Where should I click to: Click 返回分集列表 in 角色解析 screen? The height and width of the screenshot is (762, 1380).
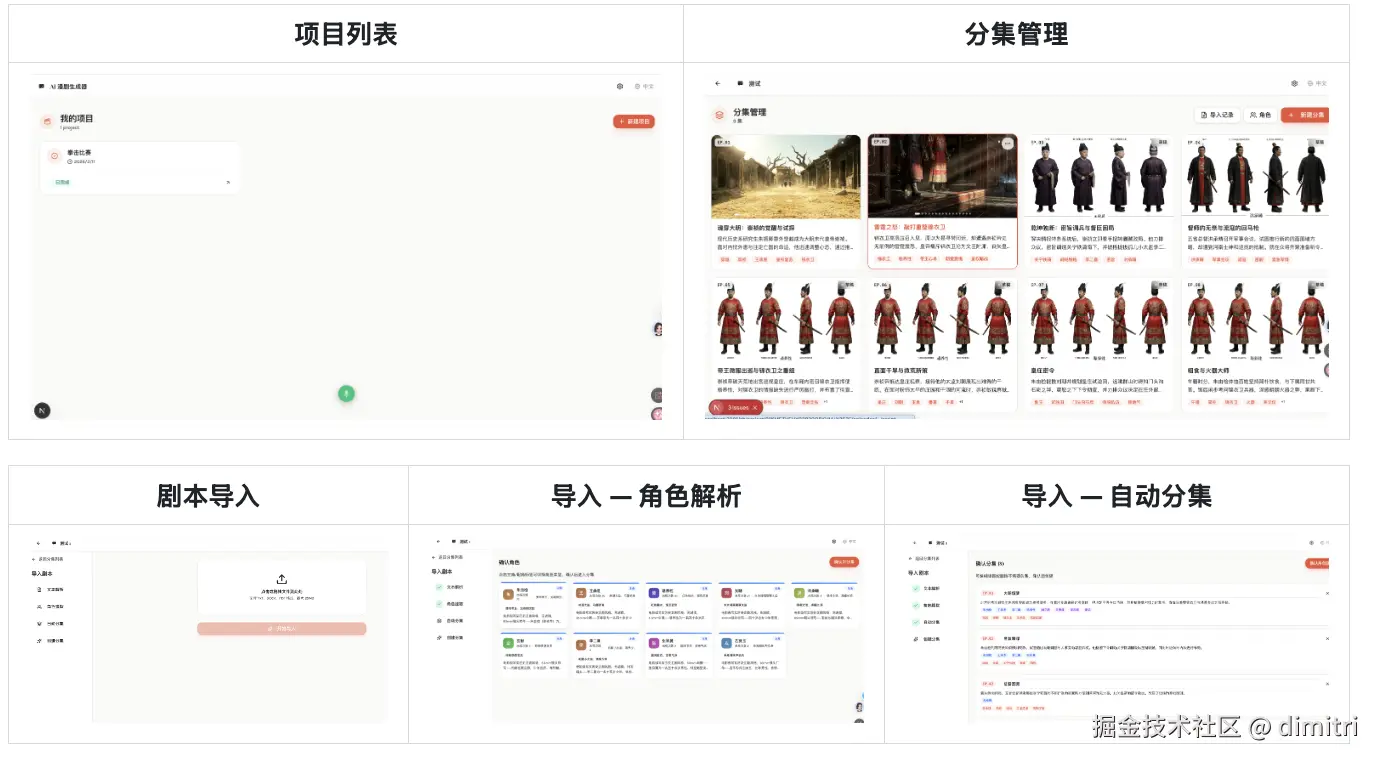[x=448, y=557]
